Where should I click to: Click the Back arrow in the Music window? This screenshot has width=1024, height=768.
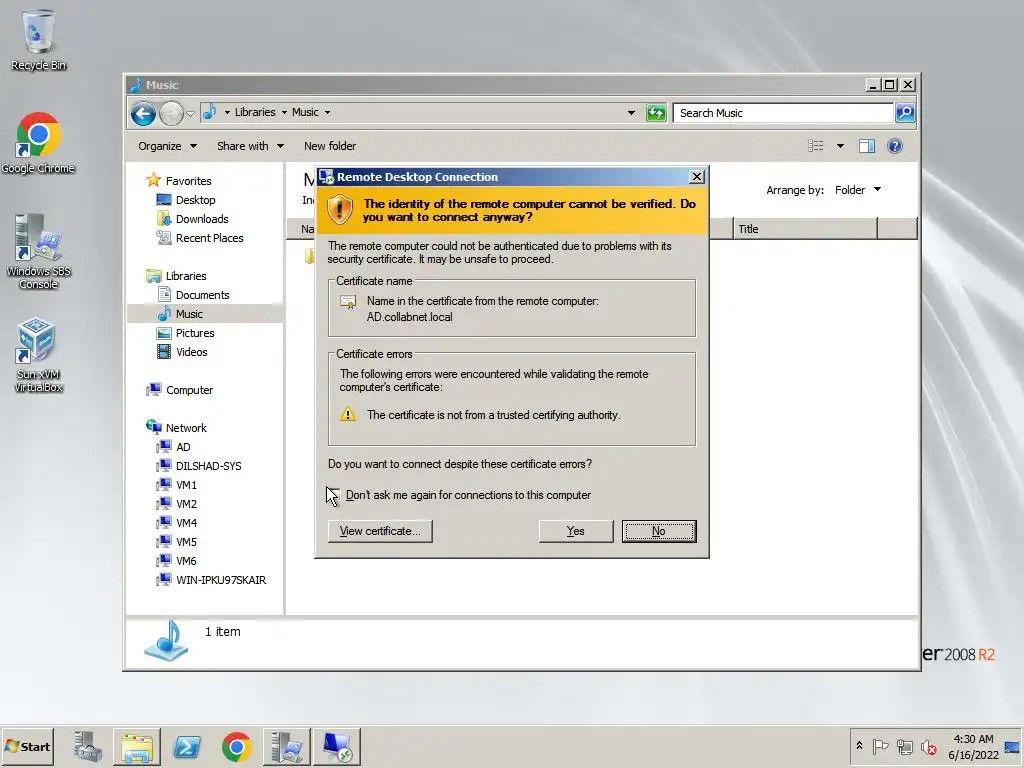(143, 114)
